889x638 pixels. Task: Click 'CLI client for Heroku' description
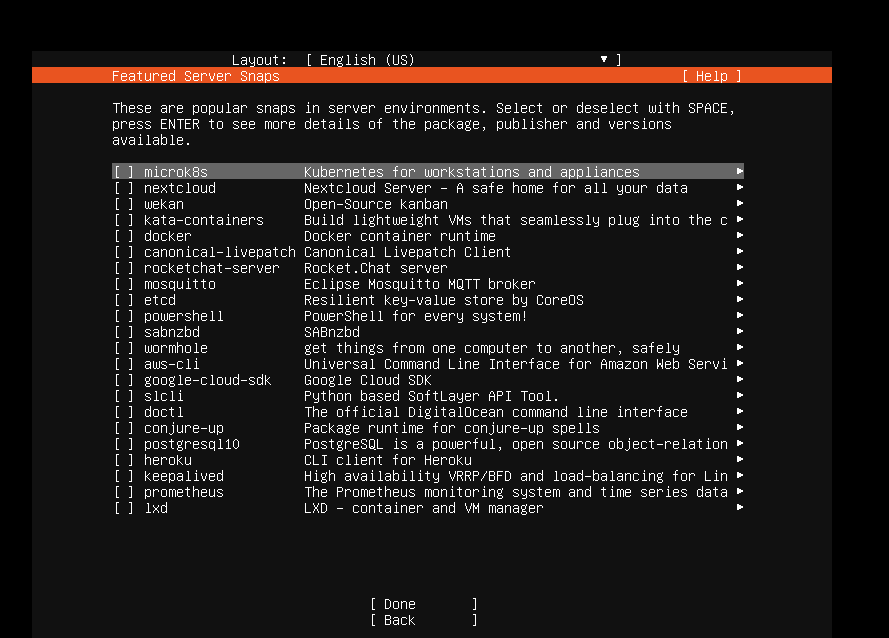coord(388,460)
